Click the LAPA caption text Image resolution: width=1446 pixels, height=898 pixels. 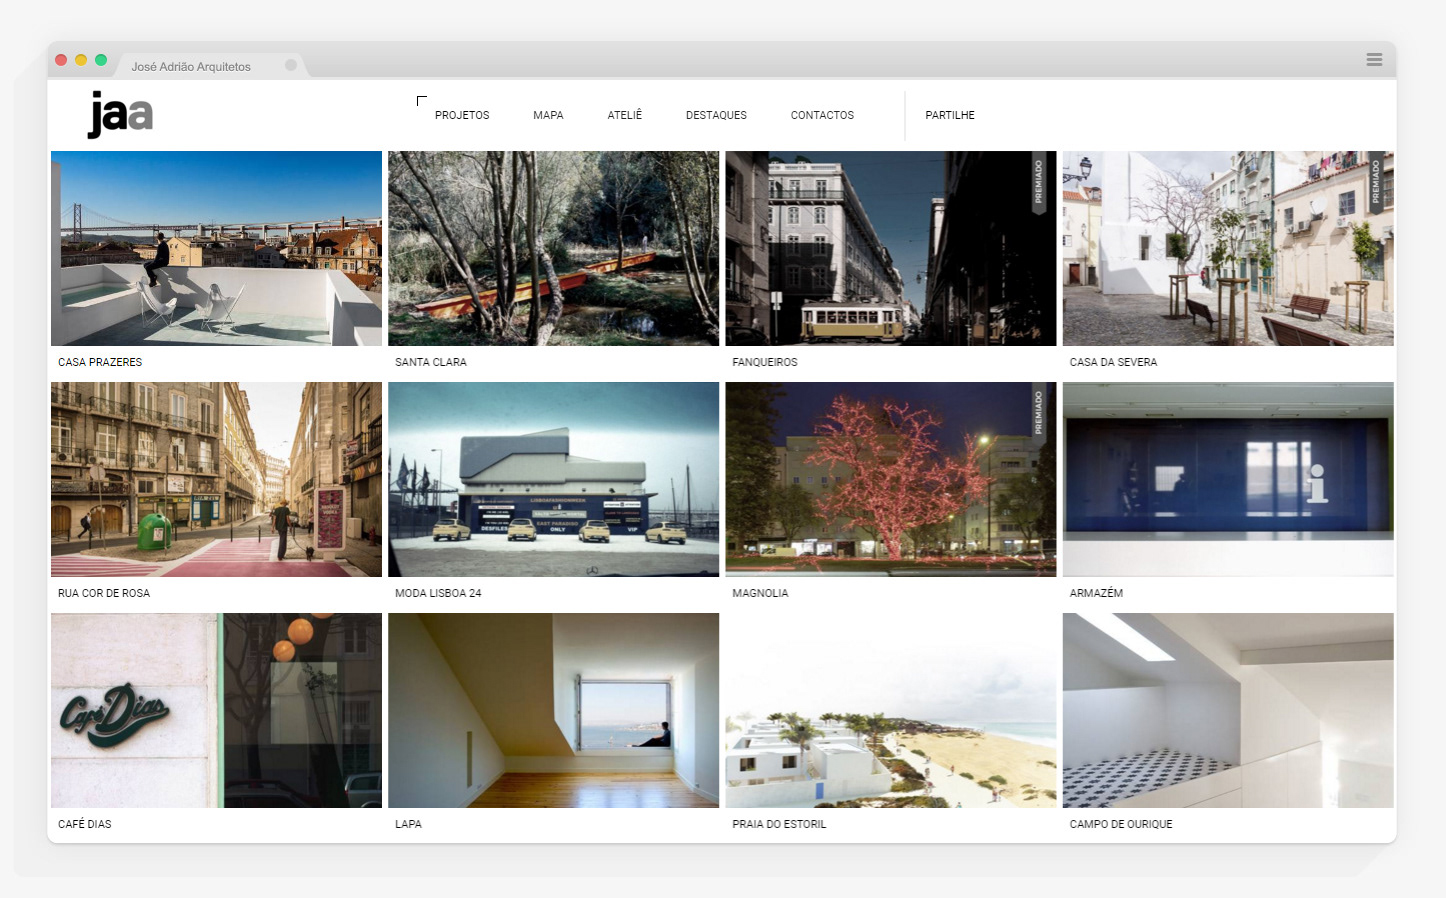(408, 824)
